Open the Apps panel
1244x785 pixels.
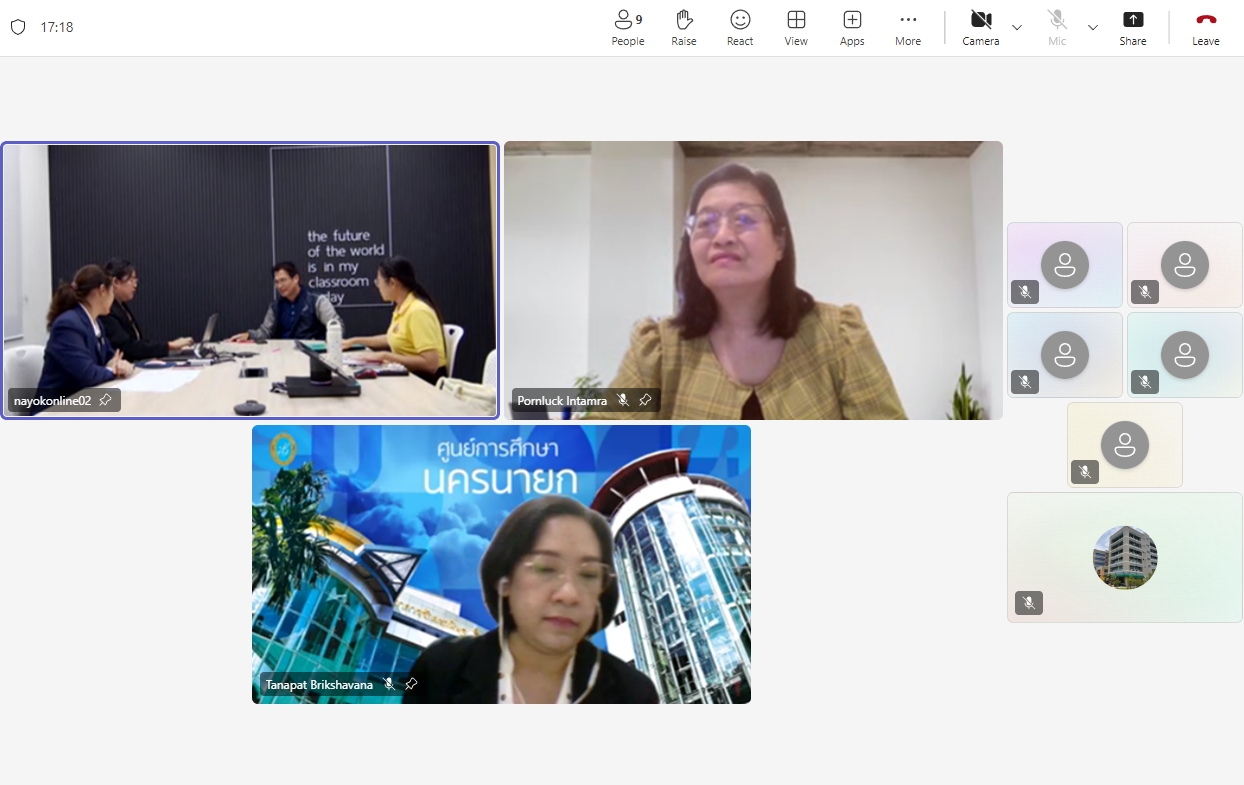[852, 28]
